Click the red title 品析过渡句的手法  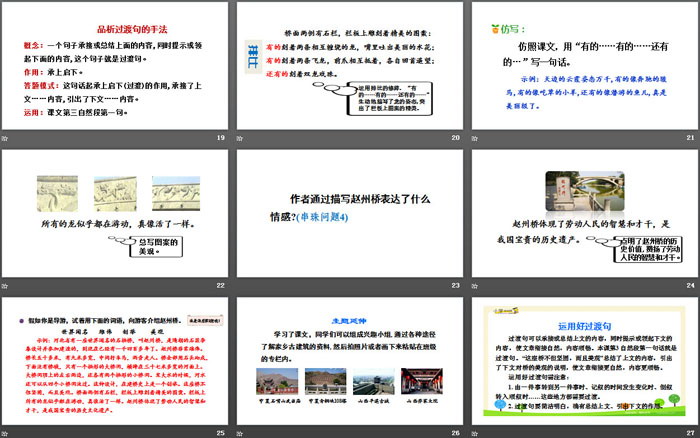132,29
